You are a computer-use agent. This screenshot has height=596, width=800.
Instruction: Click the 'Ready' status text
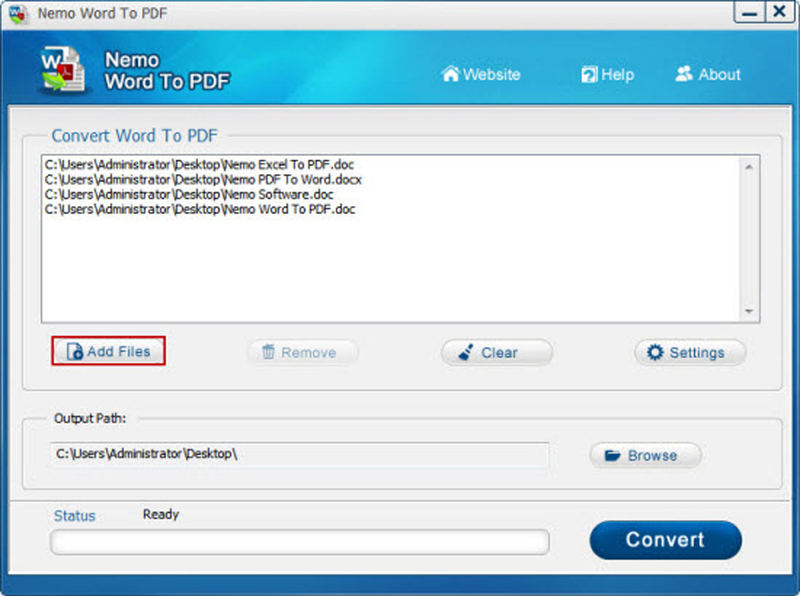tap(161, 514)
